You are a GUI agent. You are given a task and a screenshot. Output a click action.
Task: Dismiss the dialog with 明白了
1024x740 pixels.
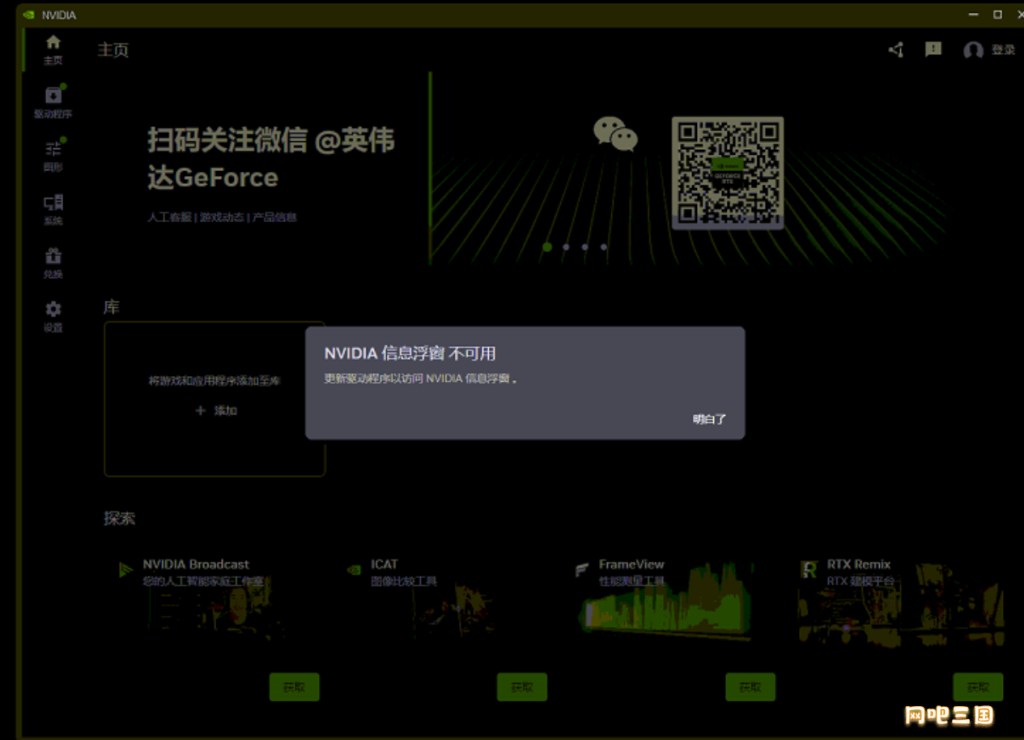[709, 419]
